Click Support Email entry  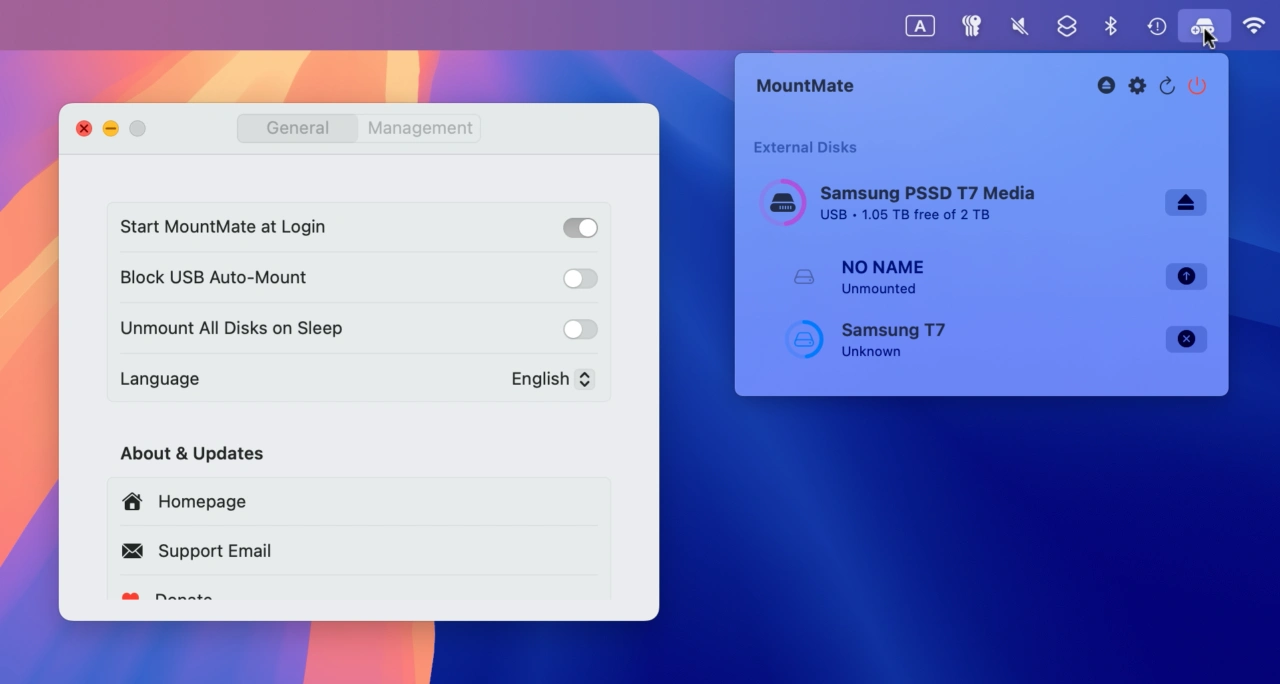(x=214, y=551)
